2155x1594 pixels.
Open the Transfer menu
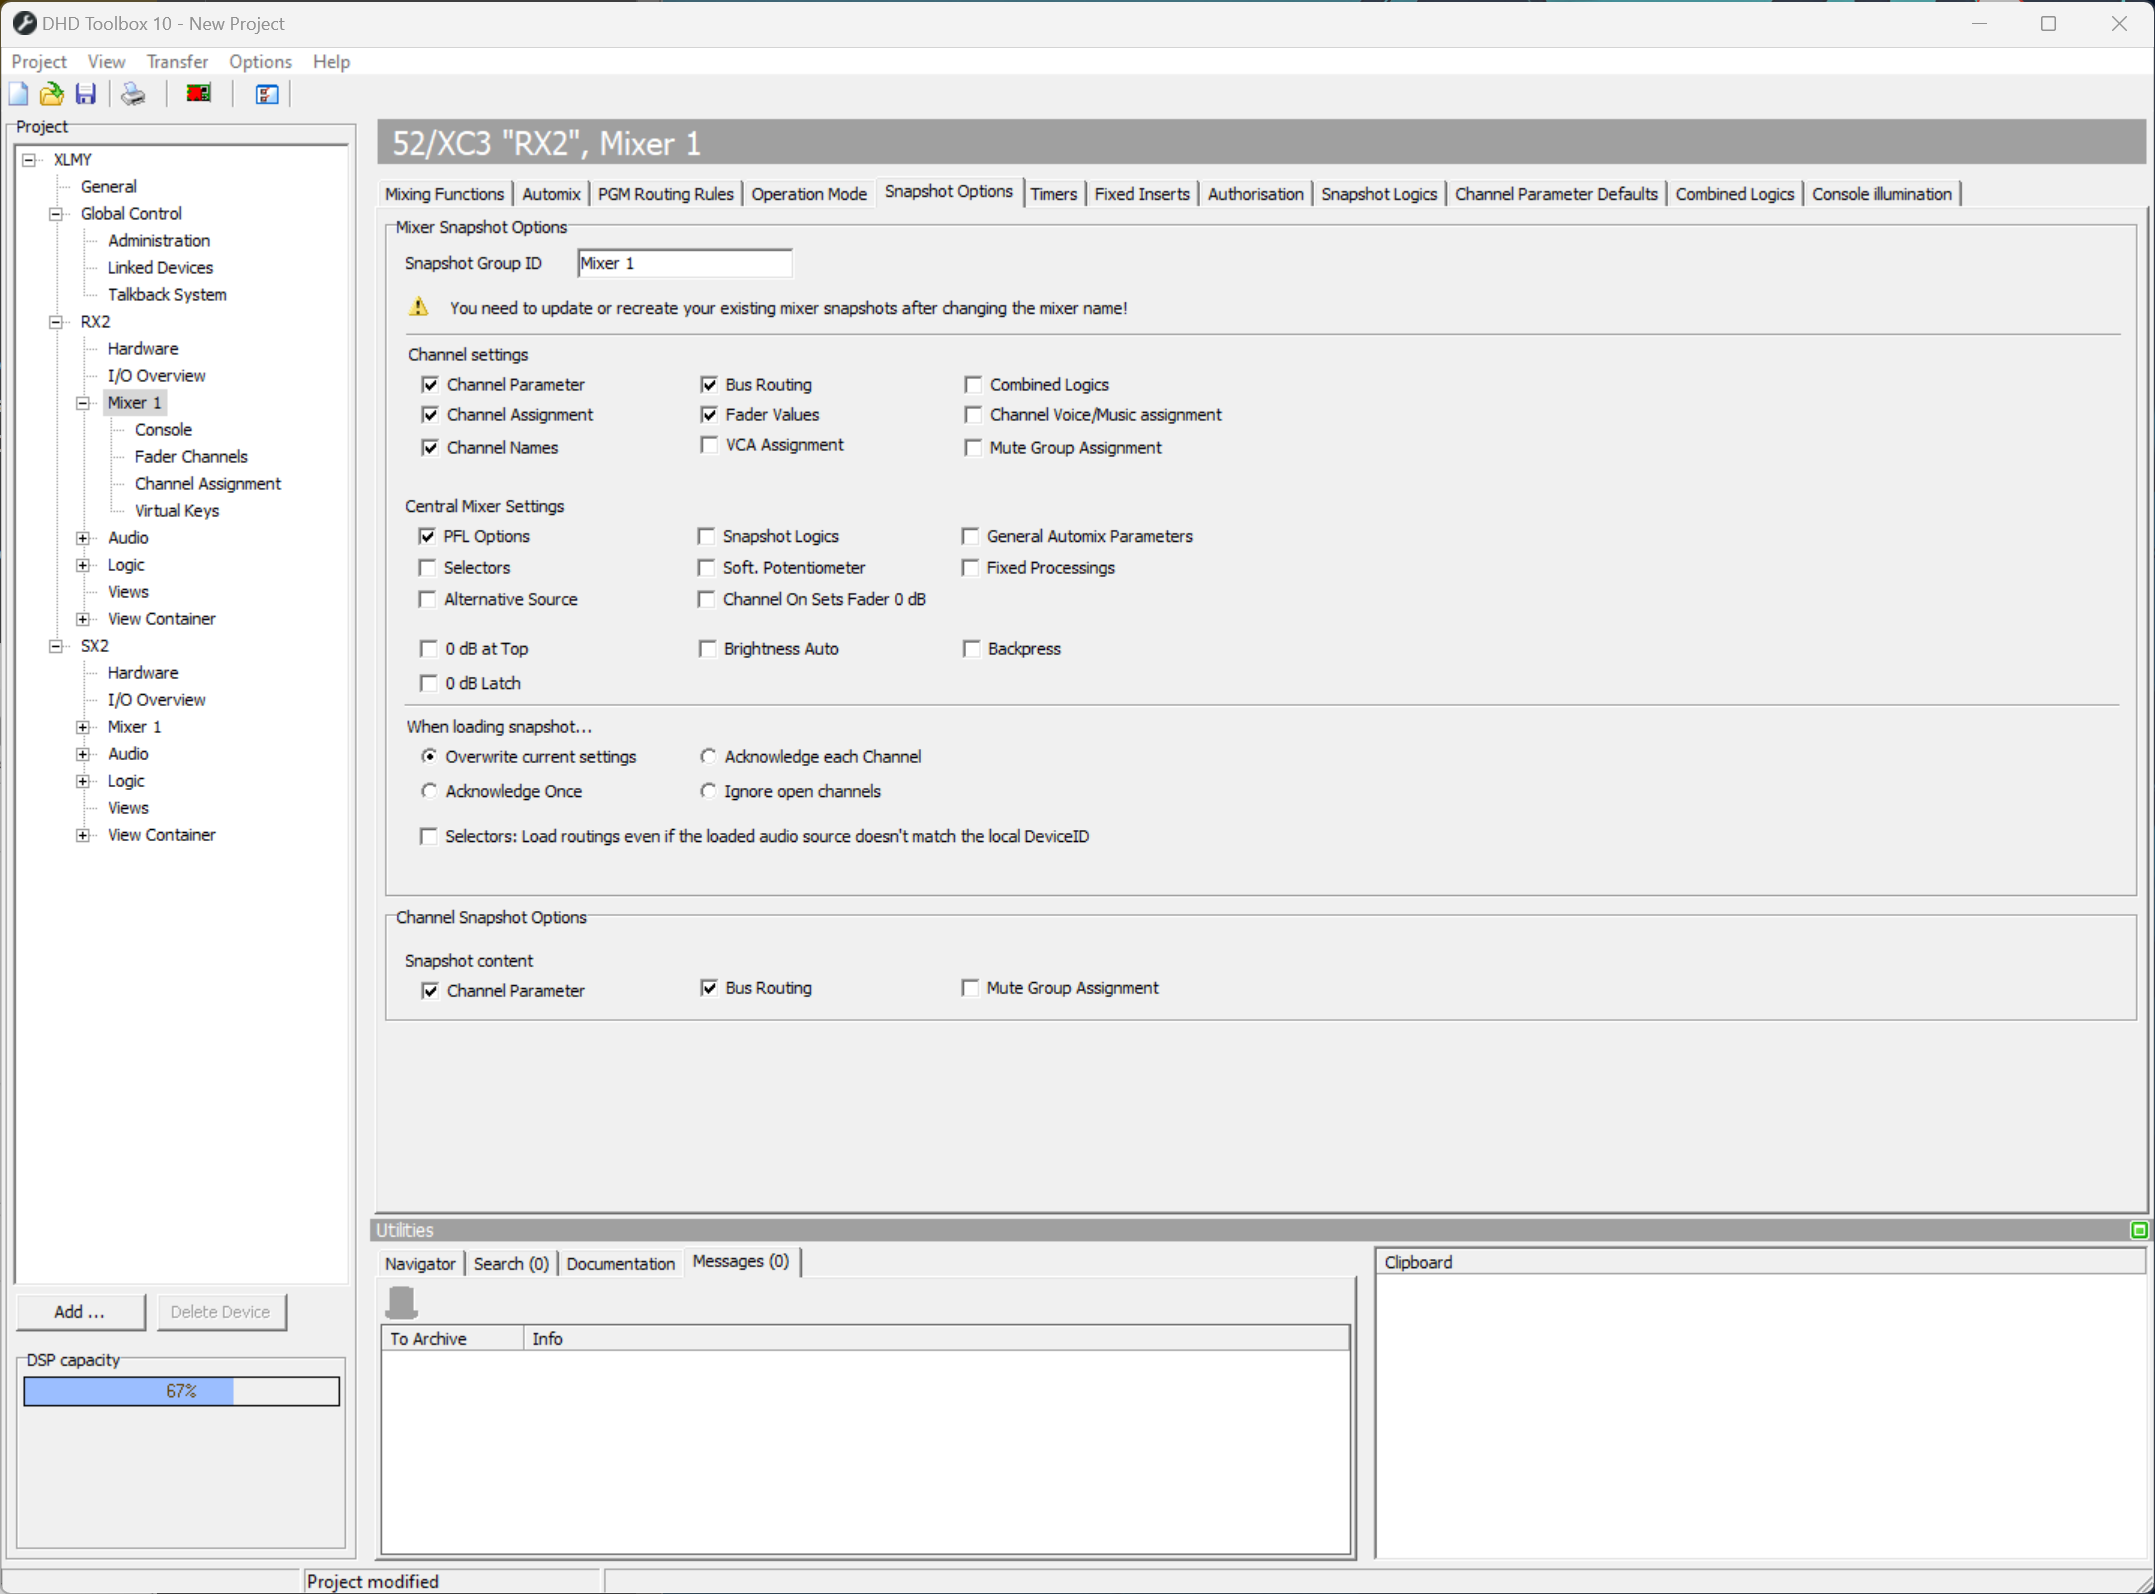click(177, 61)
